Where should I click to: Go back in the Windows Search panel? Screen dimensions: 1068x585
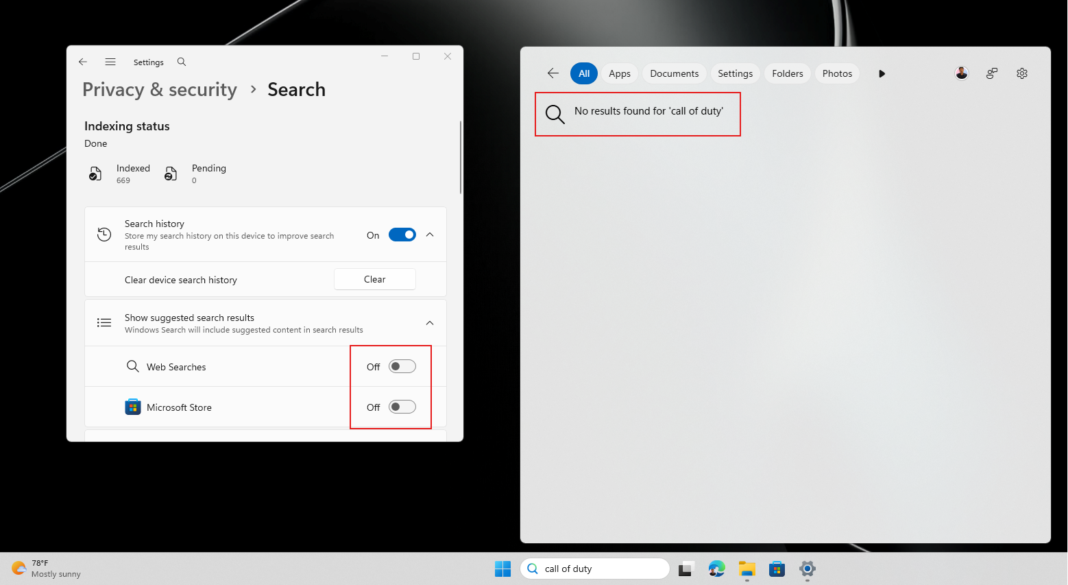tap(552, 74)
